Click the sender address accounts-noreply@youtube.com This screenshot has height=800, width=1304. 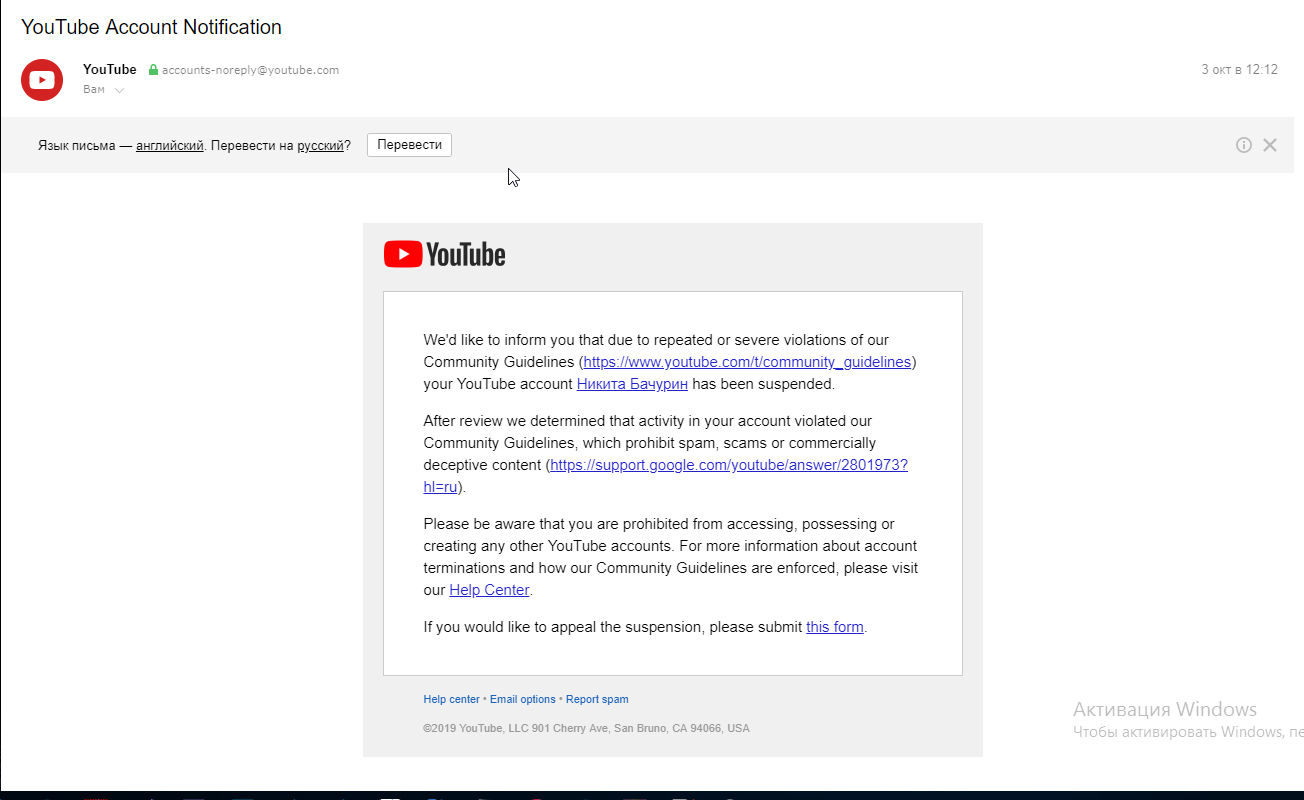click(x=250, y=70)
